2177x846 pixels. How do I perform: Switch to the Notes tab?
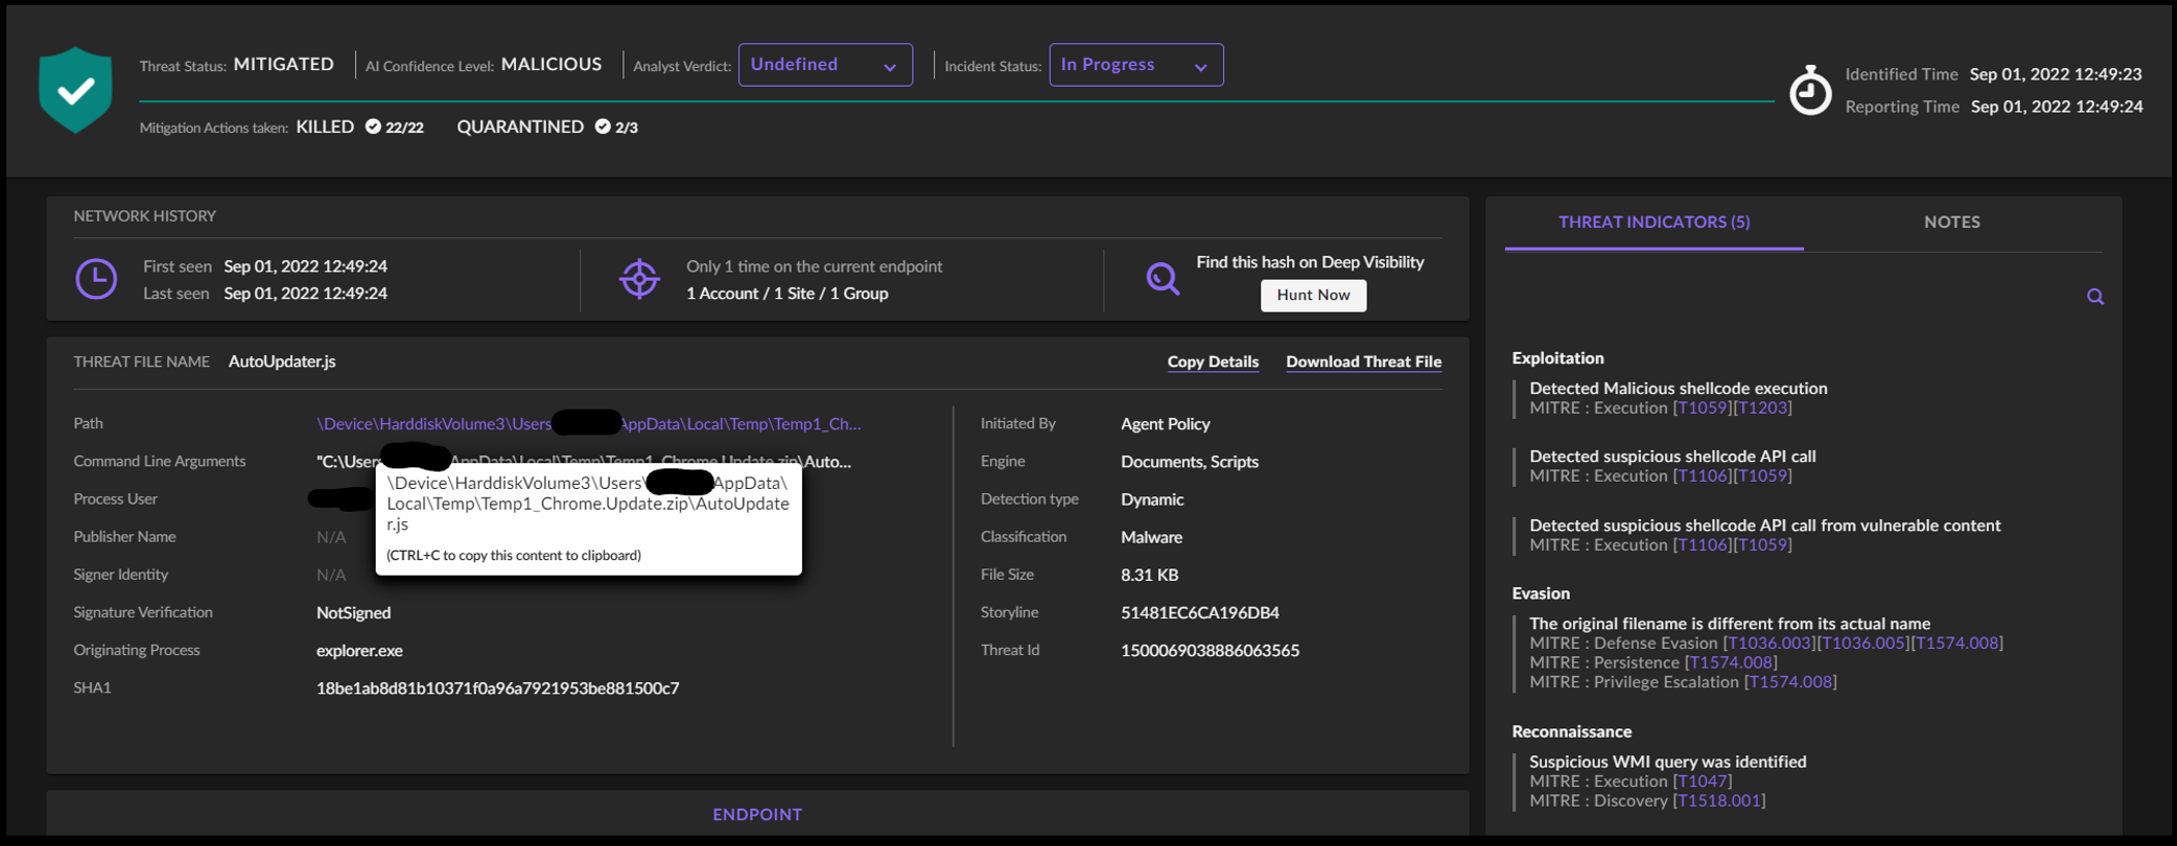click(x=1951, y=222)
